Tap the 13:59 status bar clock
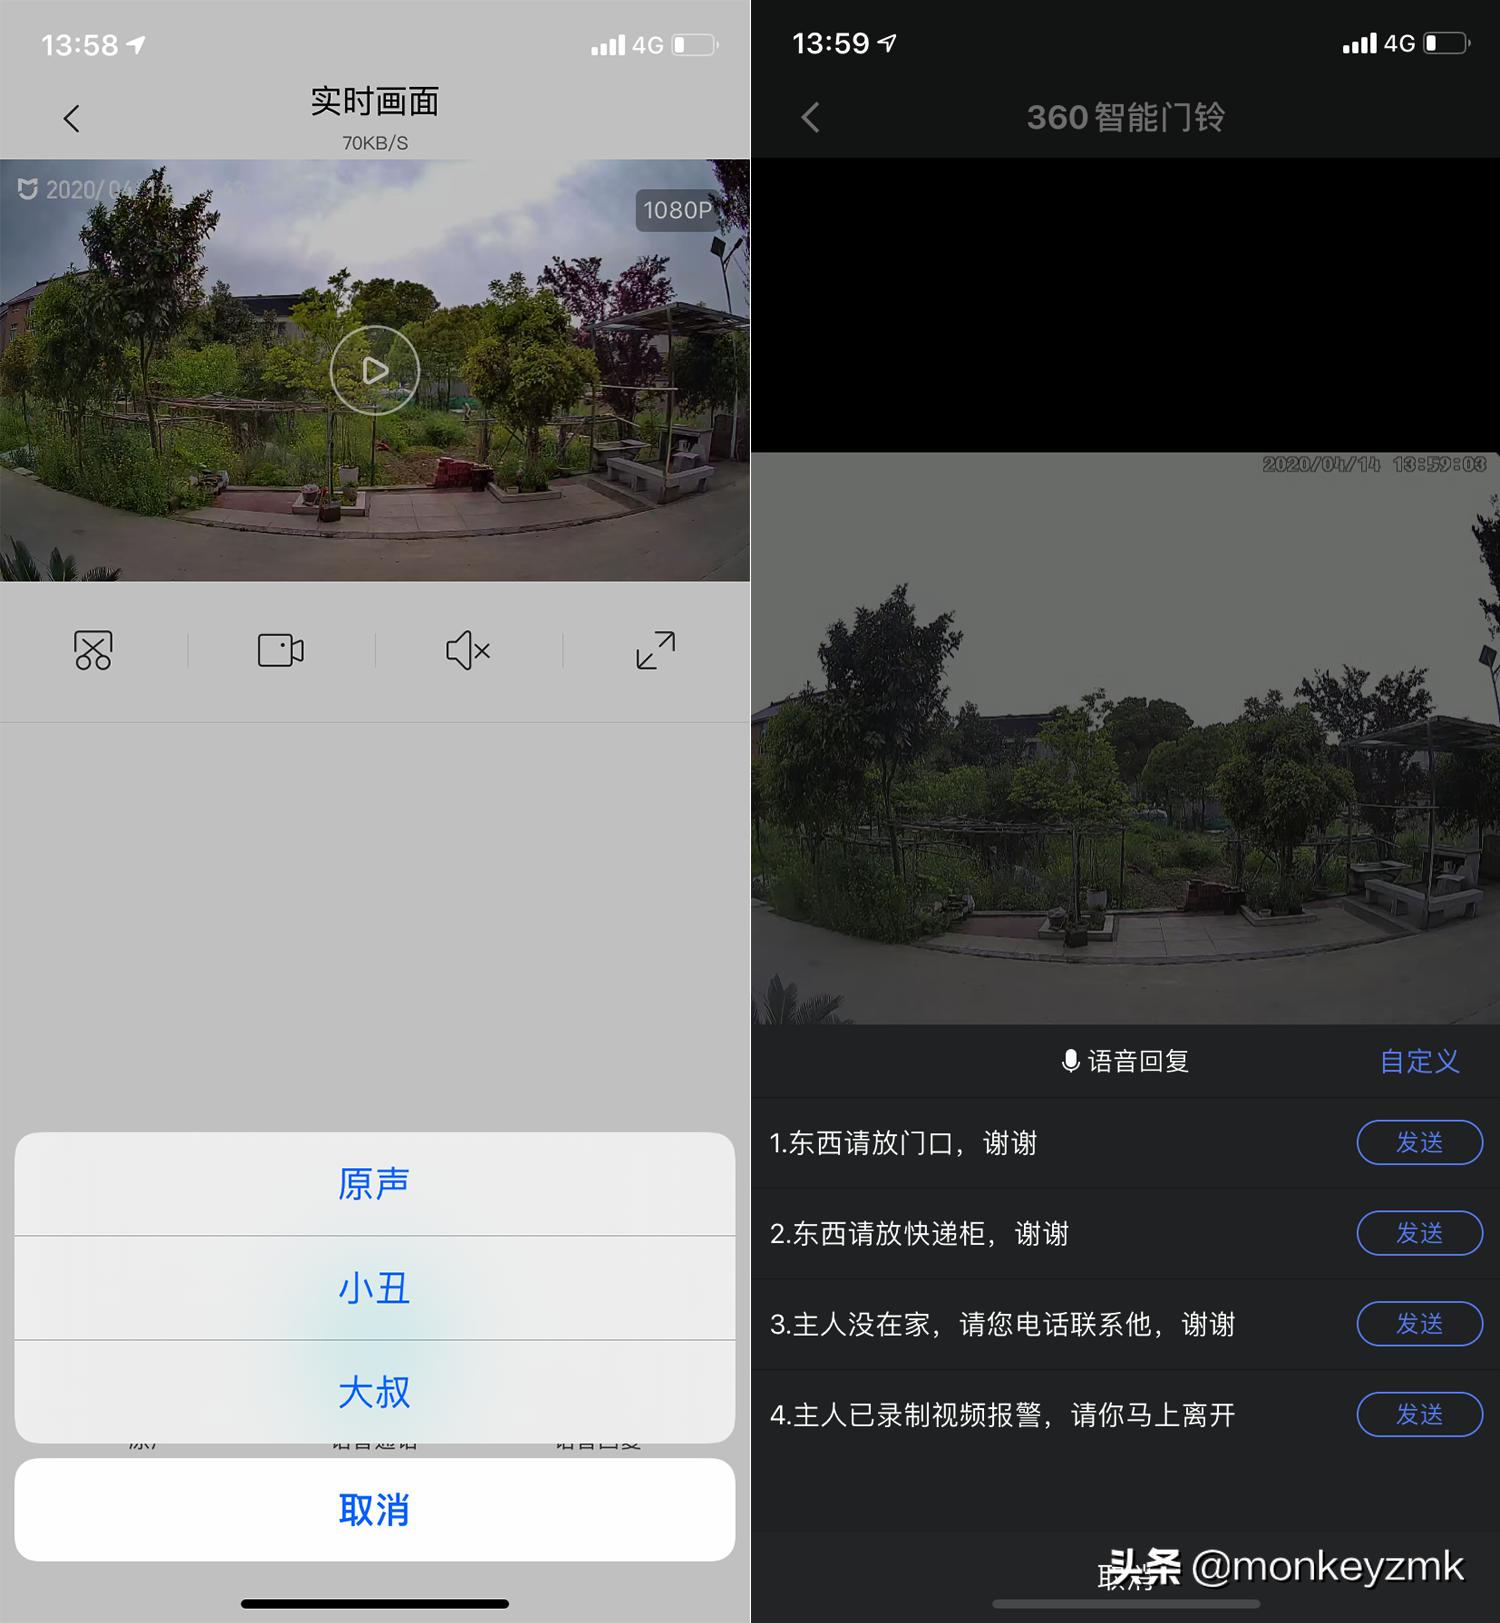Image resolution: width=1500 pixels, height=1623 pixels. pyautogui.click(x=831, y=43)
